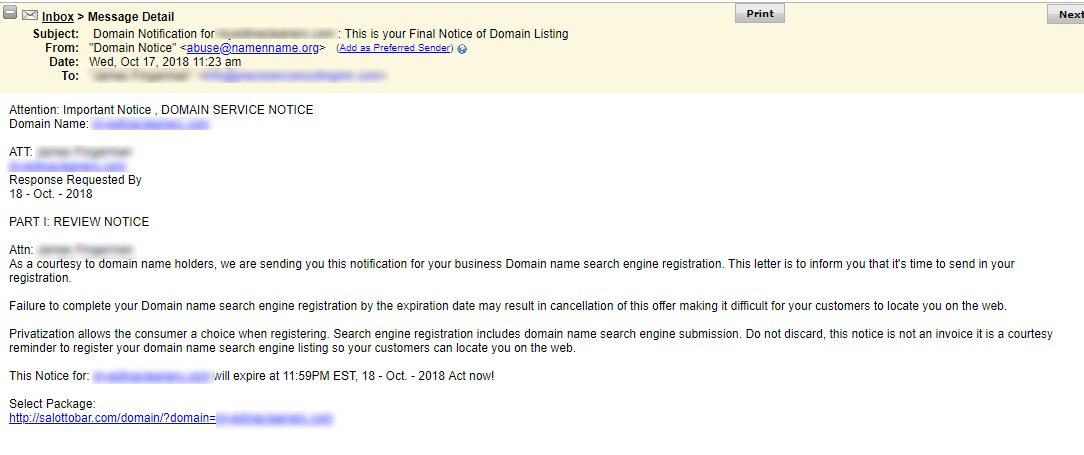Click the Date value Wed, Oct 17, 2018
Screen dimensions: 1084x455
[x=165, y=62]
